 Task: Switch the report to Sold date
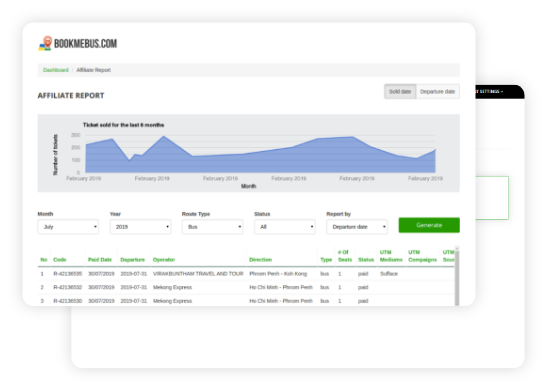400,92
